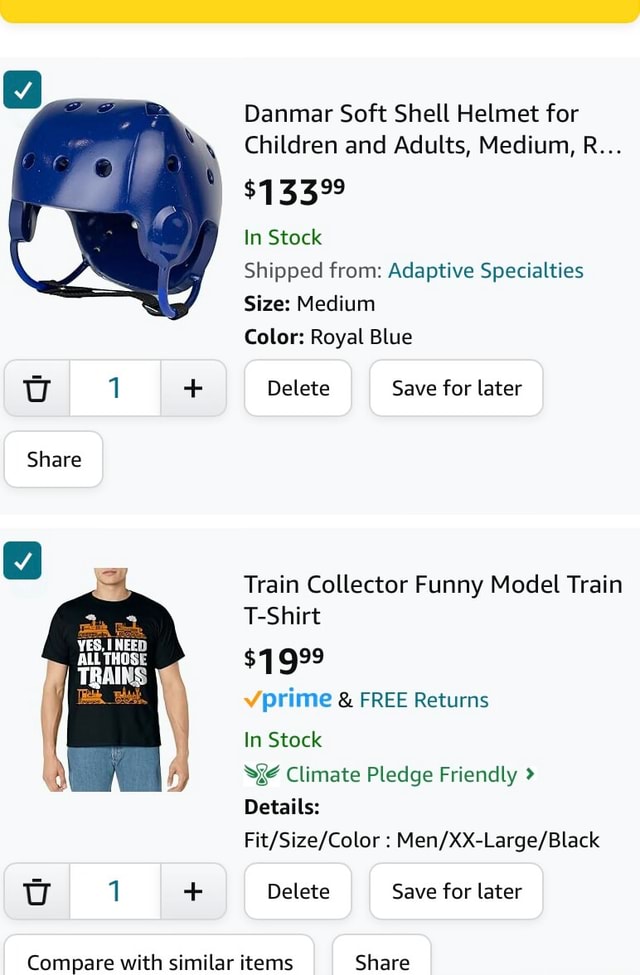This screenshot has width=640, height=975.
Task: Open the Danmar Soft Shell Helmet title
Action: pos(432,129)
